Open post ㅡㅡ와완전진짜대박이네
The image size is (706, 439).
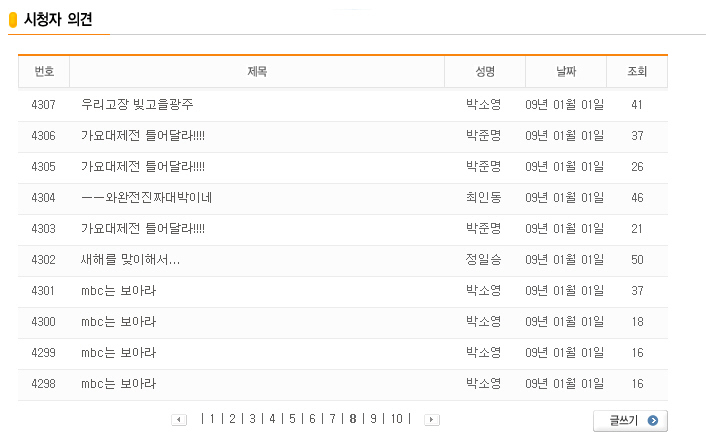[x=146, y=197]
